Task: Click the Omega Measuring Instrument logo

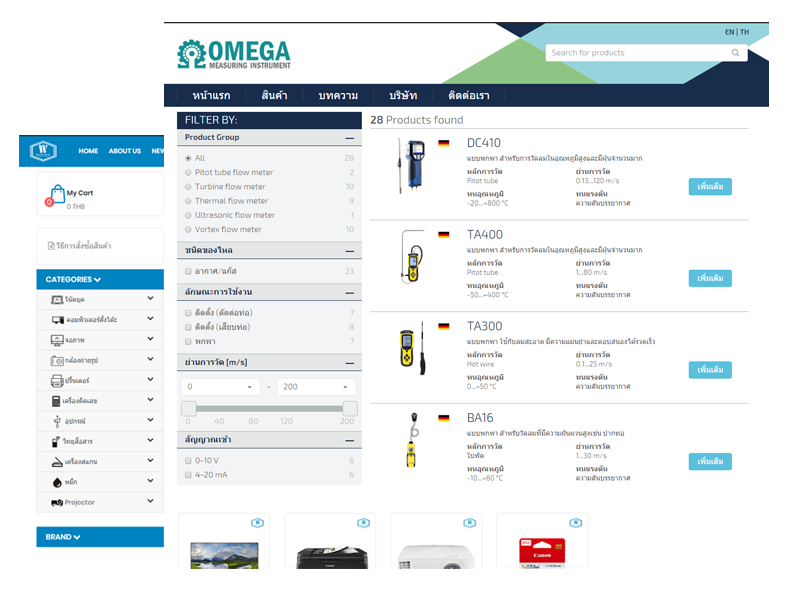Action: (x=233, y=55)
